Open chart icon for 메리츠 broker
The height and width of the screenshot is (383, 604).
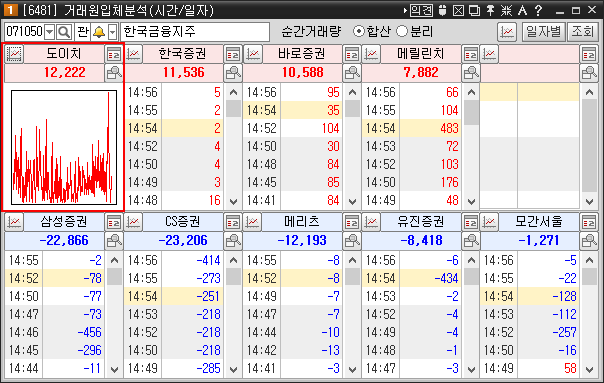pyautogui.click(x=253, y=222)
